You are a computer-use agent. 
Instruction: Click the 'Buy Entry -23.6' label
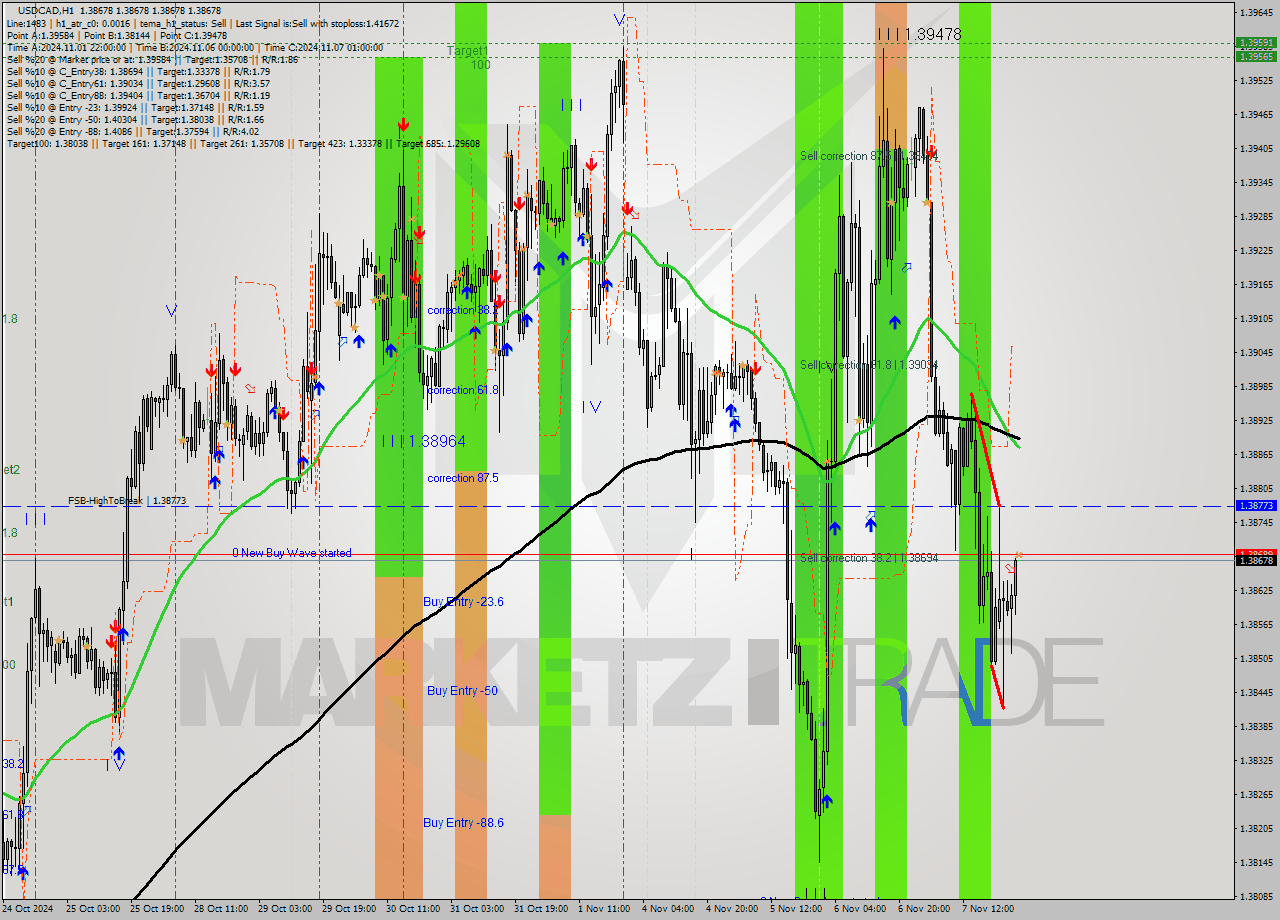pos(463,602)
